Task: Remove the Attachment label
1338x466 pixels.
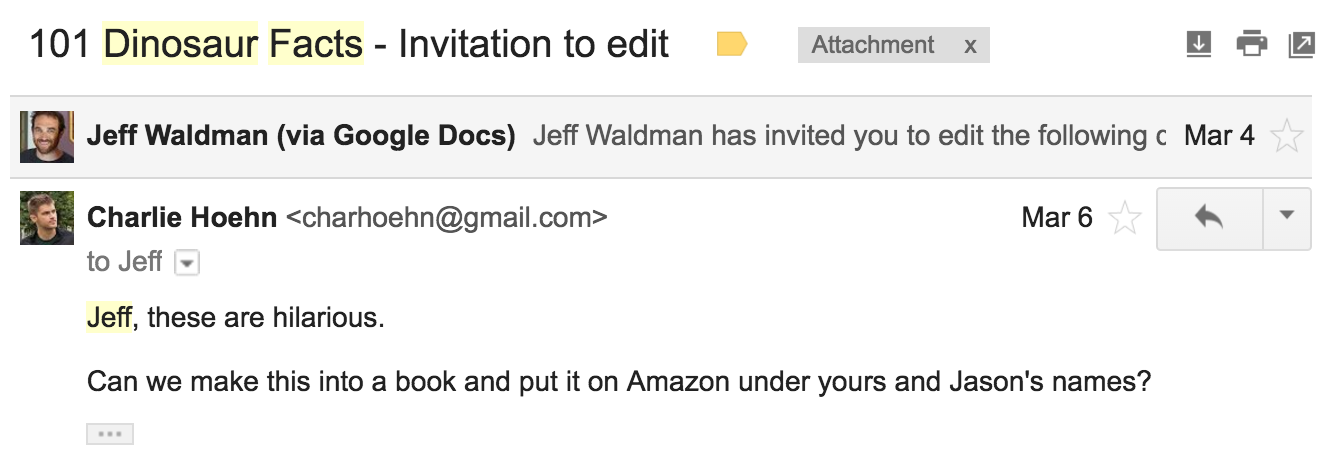Action: pyautogui.click(x=969, y=45)
